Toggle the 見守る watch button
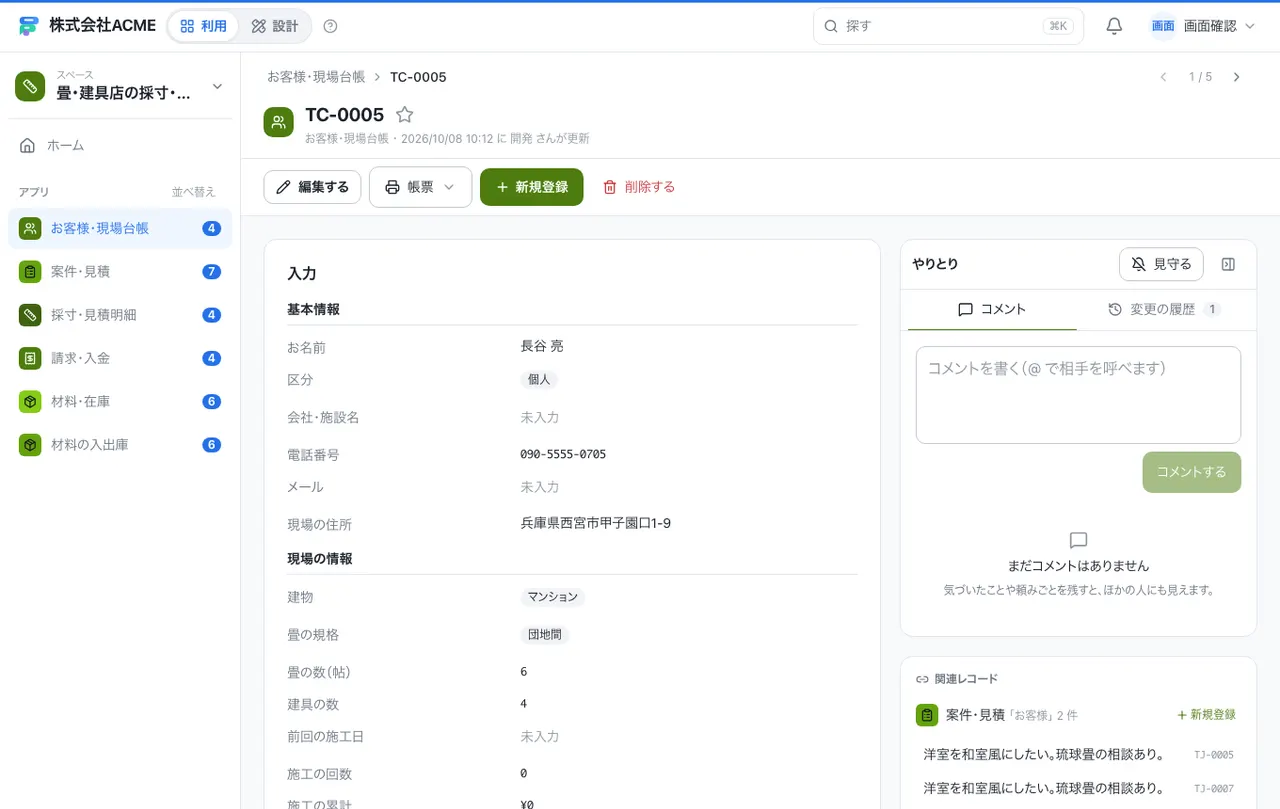Viewport: 1280px width, 809px height. 1161,264
